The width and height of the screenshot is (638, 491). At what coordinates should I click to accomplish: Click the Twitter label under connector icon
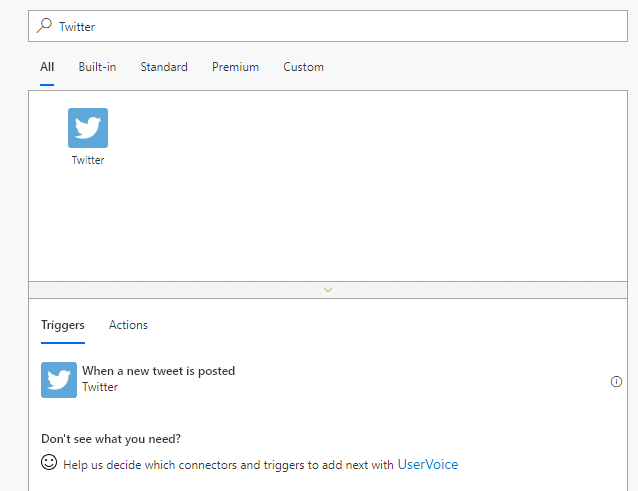pos(88,160)
